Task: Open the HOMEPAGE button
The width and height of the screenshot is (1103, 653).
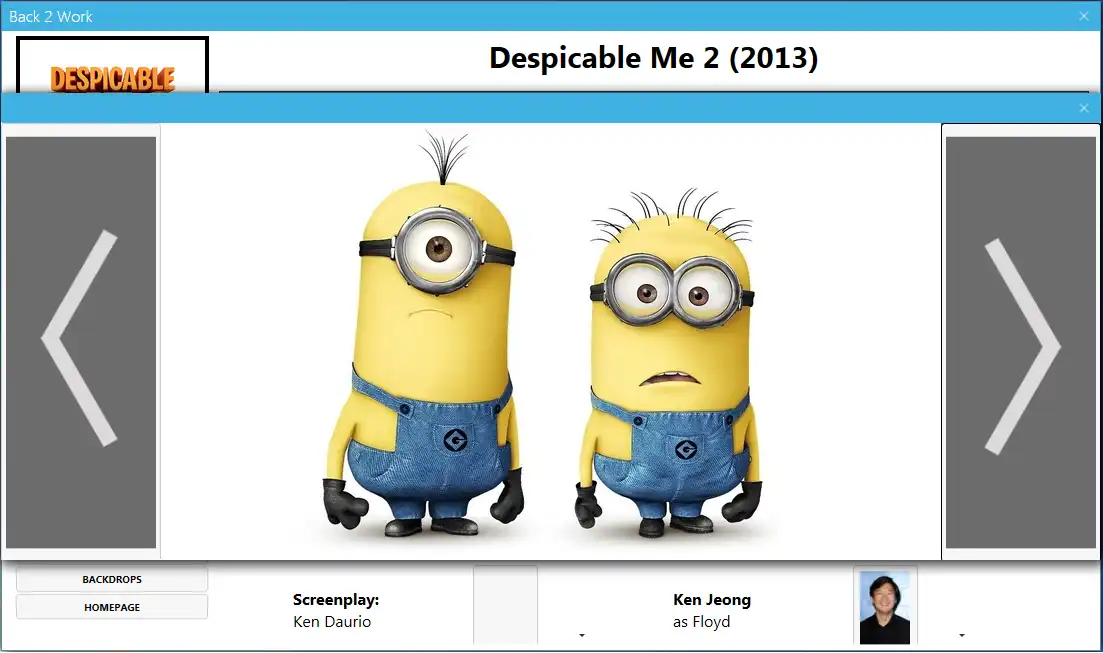Action: 112,607
